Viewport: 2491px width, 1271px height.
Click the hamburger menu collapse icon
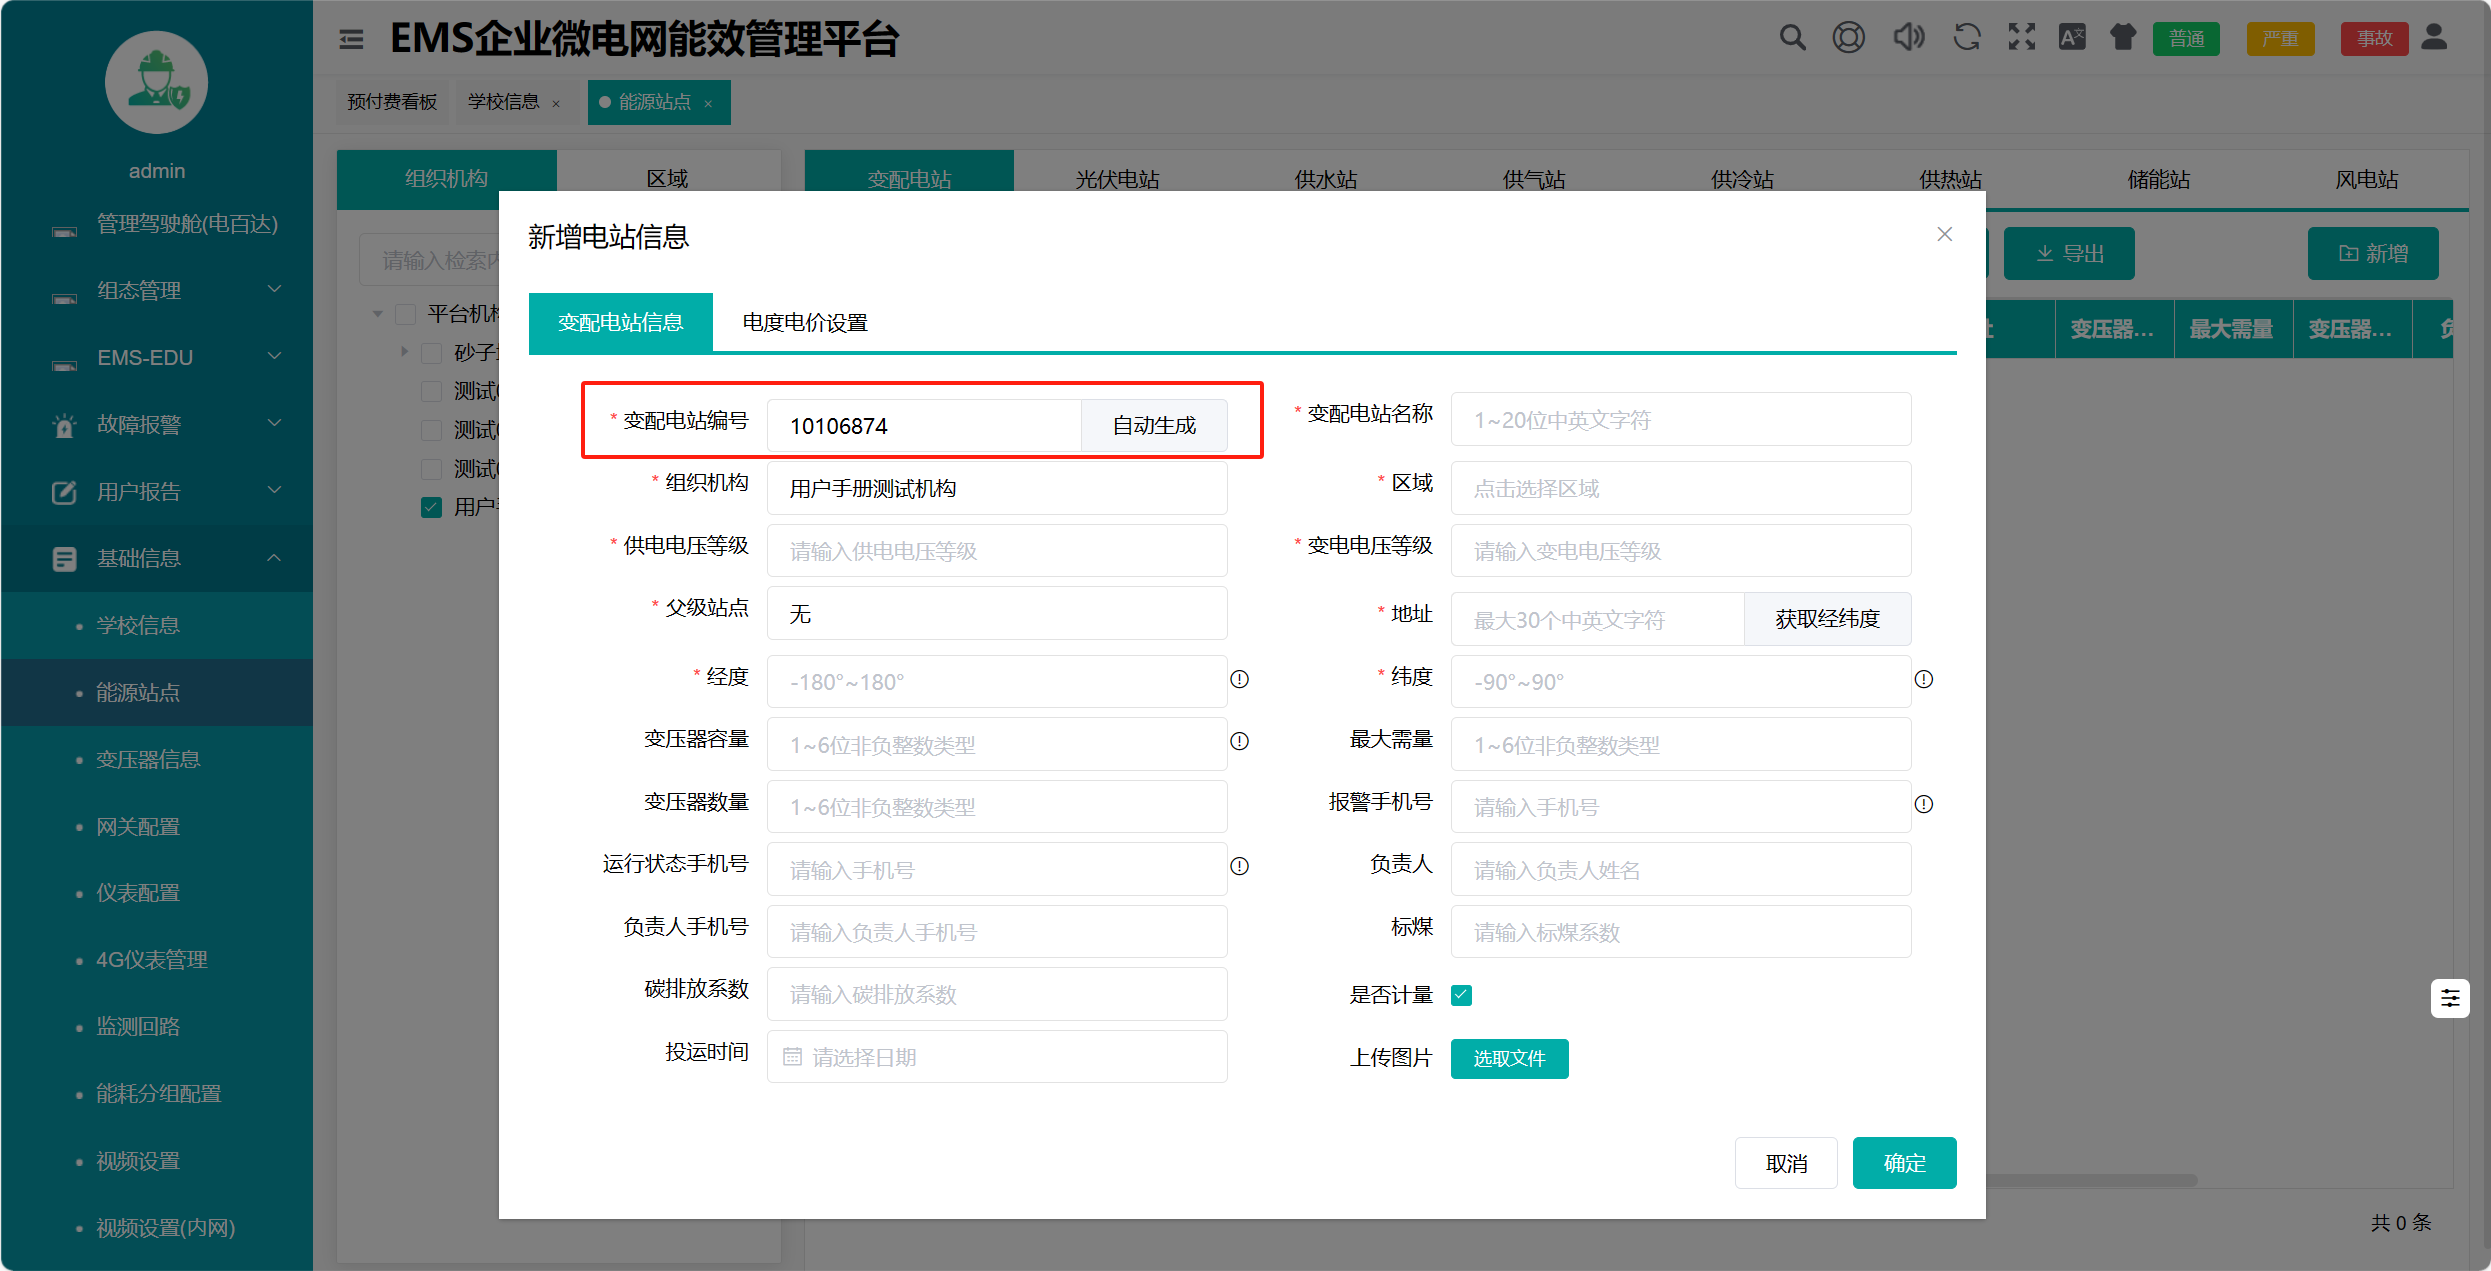(351, 39)
